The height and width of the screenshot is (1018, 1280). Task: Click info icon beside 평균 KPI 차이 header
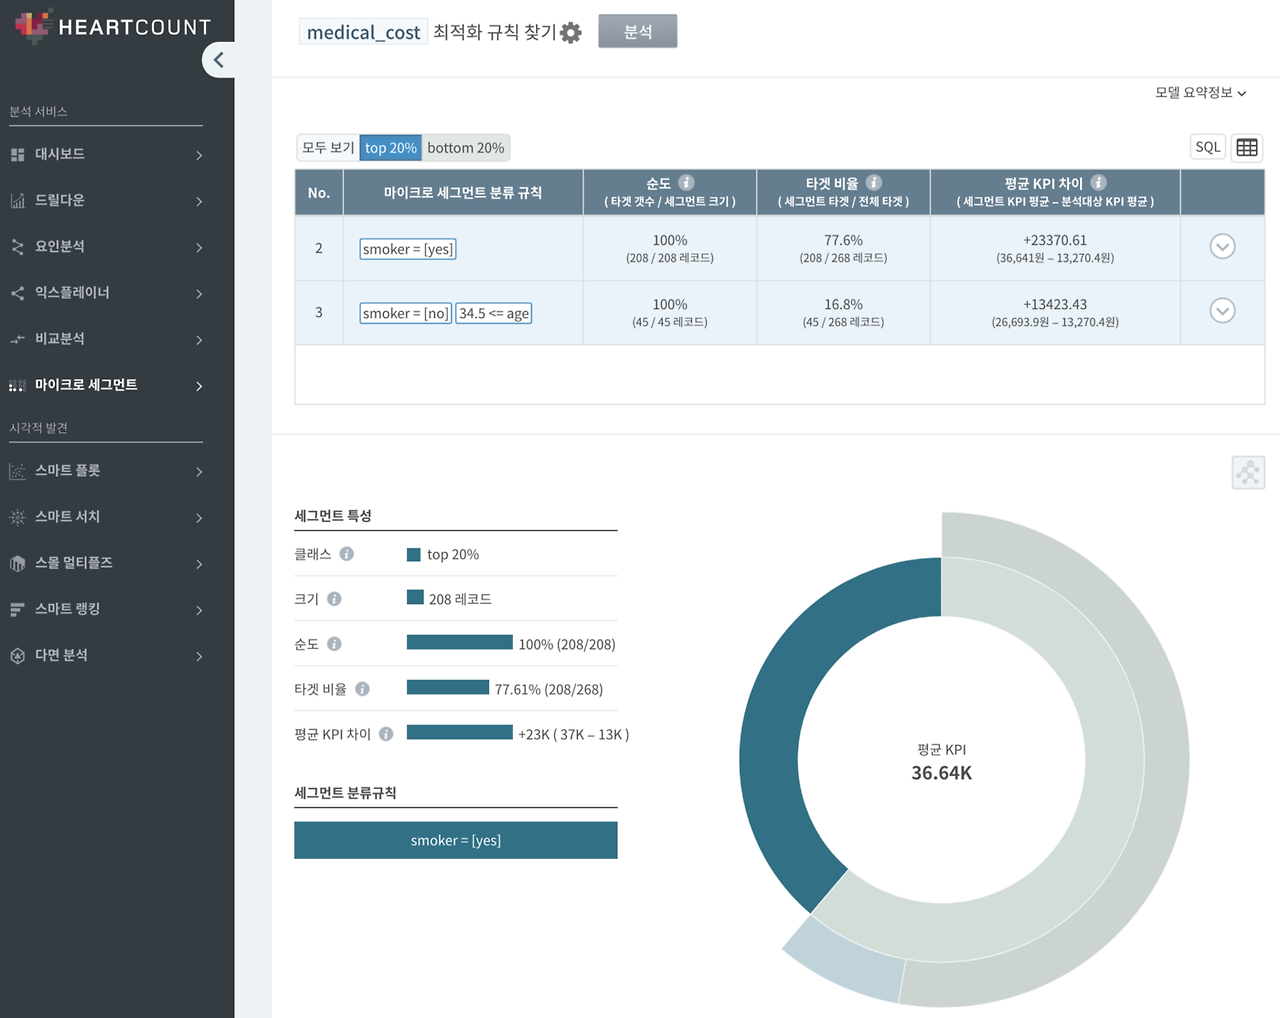tap(1098, 183)
